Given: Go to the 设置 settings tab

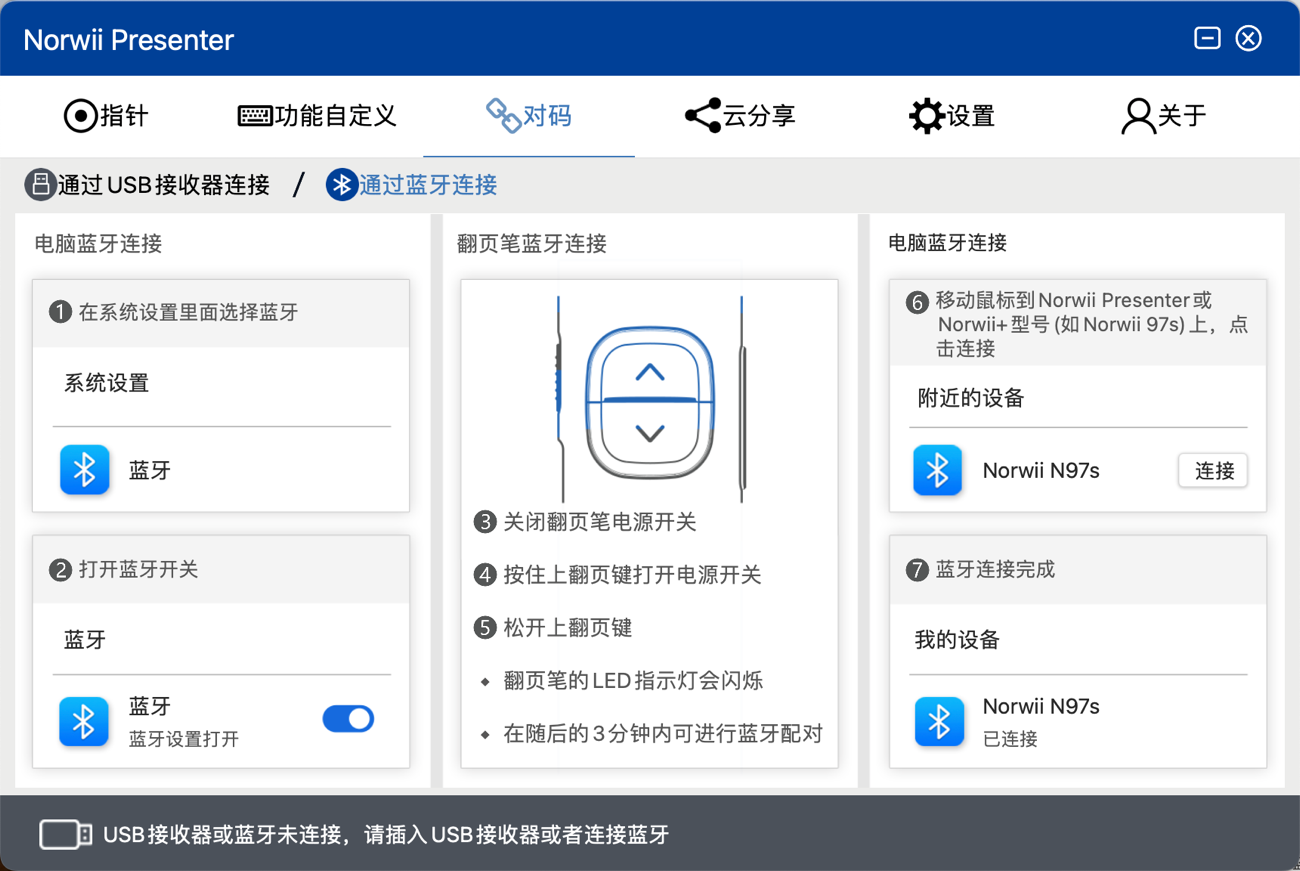Looking at the screenshot, I should pyautogui.click(x=951, y=116).
